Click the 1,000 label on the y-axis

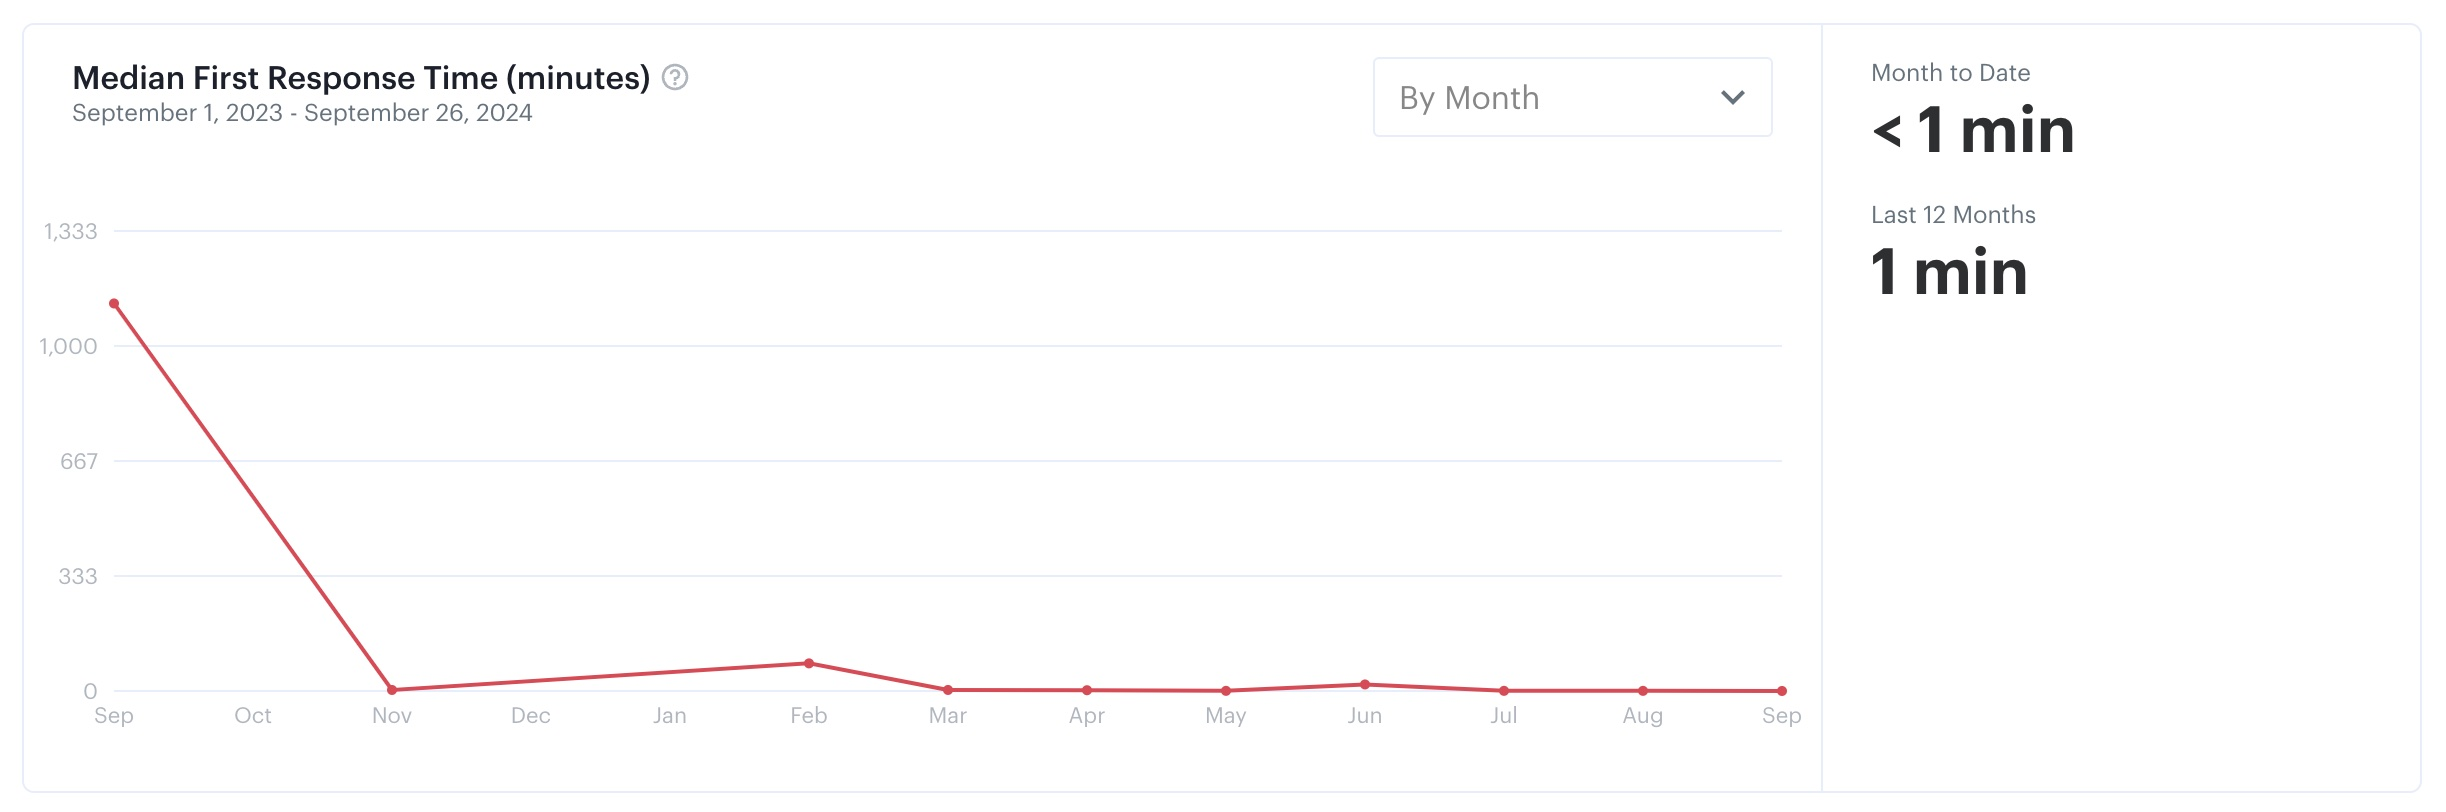click(69, 347)
